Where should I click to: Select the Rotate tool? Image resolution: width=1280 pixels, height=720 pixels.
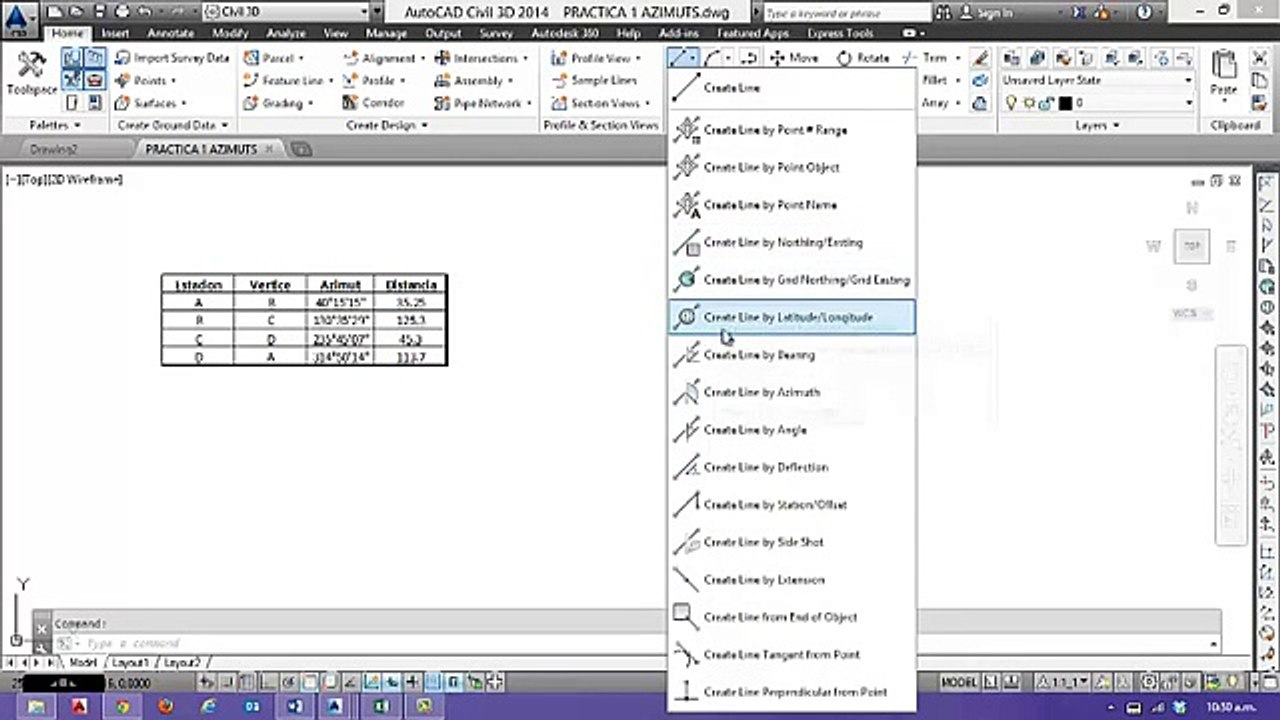point(863,58)
